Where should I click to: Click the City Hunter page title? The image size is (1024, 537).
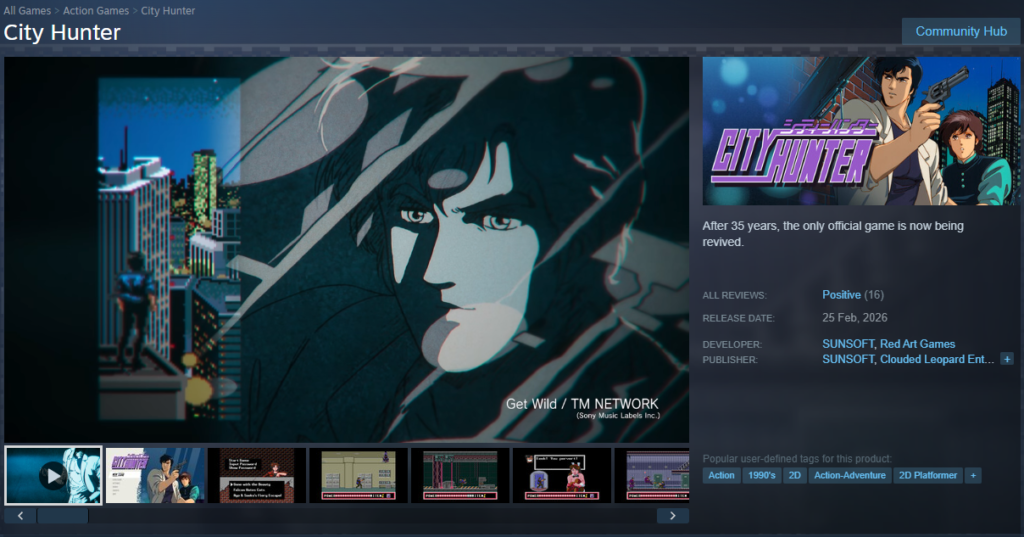[62, 33]
